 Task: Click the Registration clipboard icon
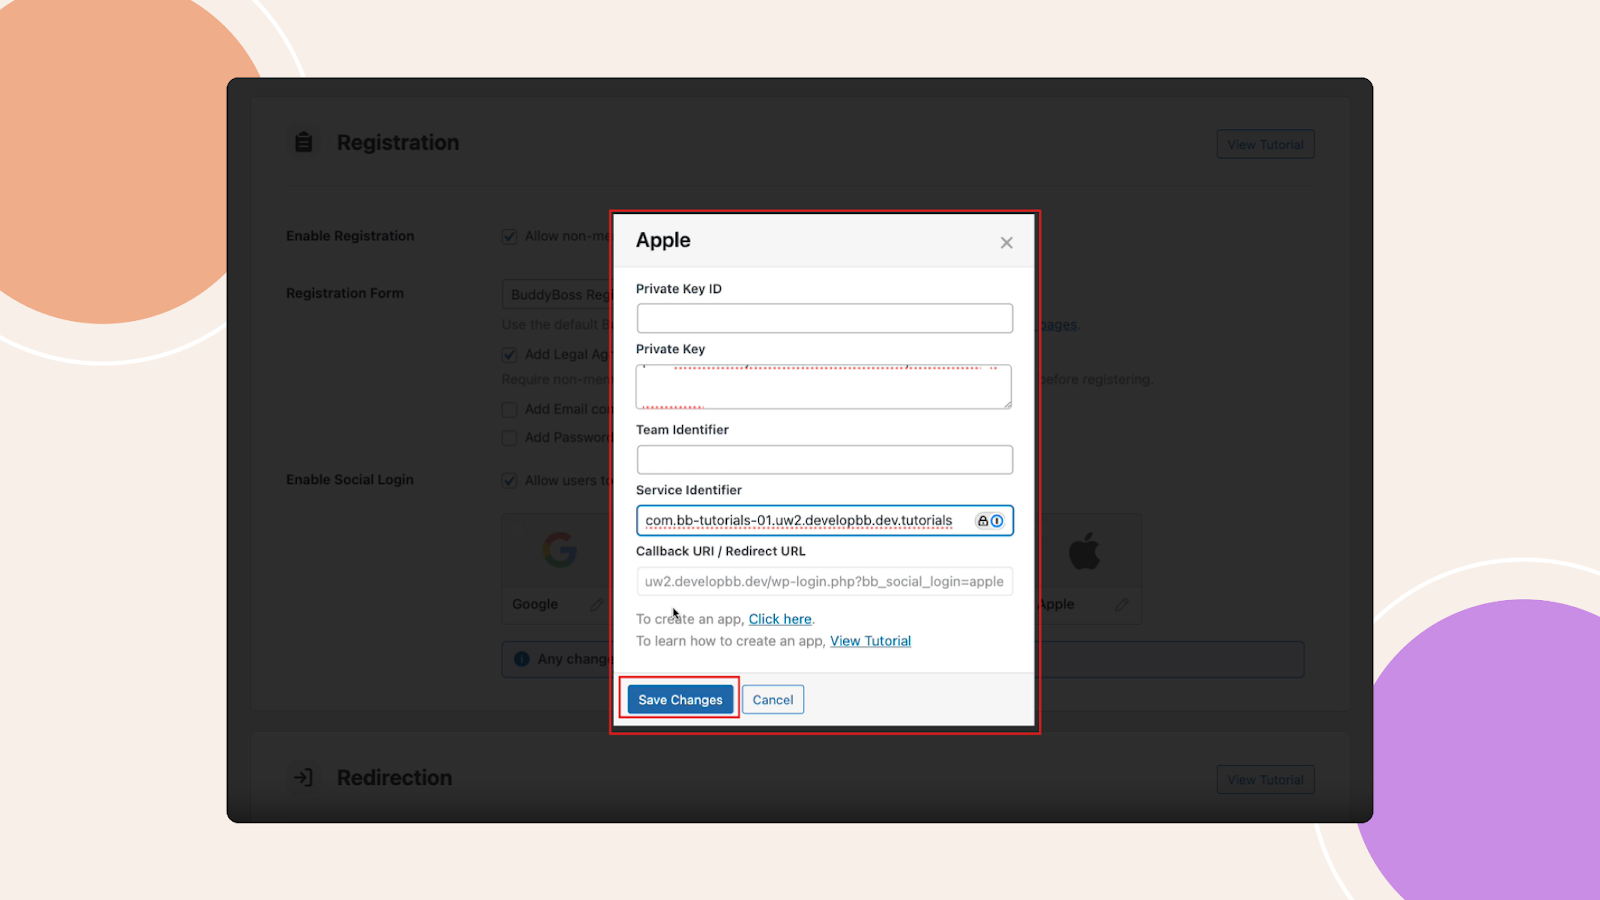coord(304,142)
